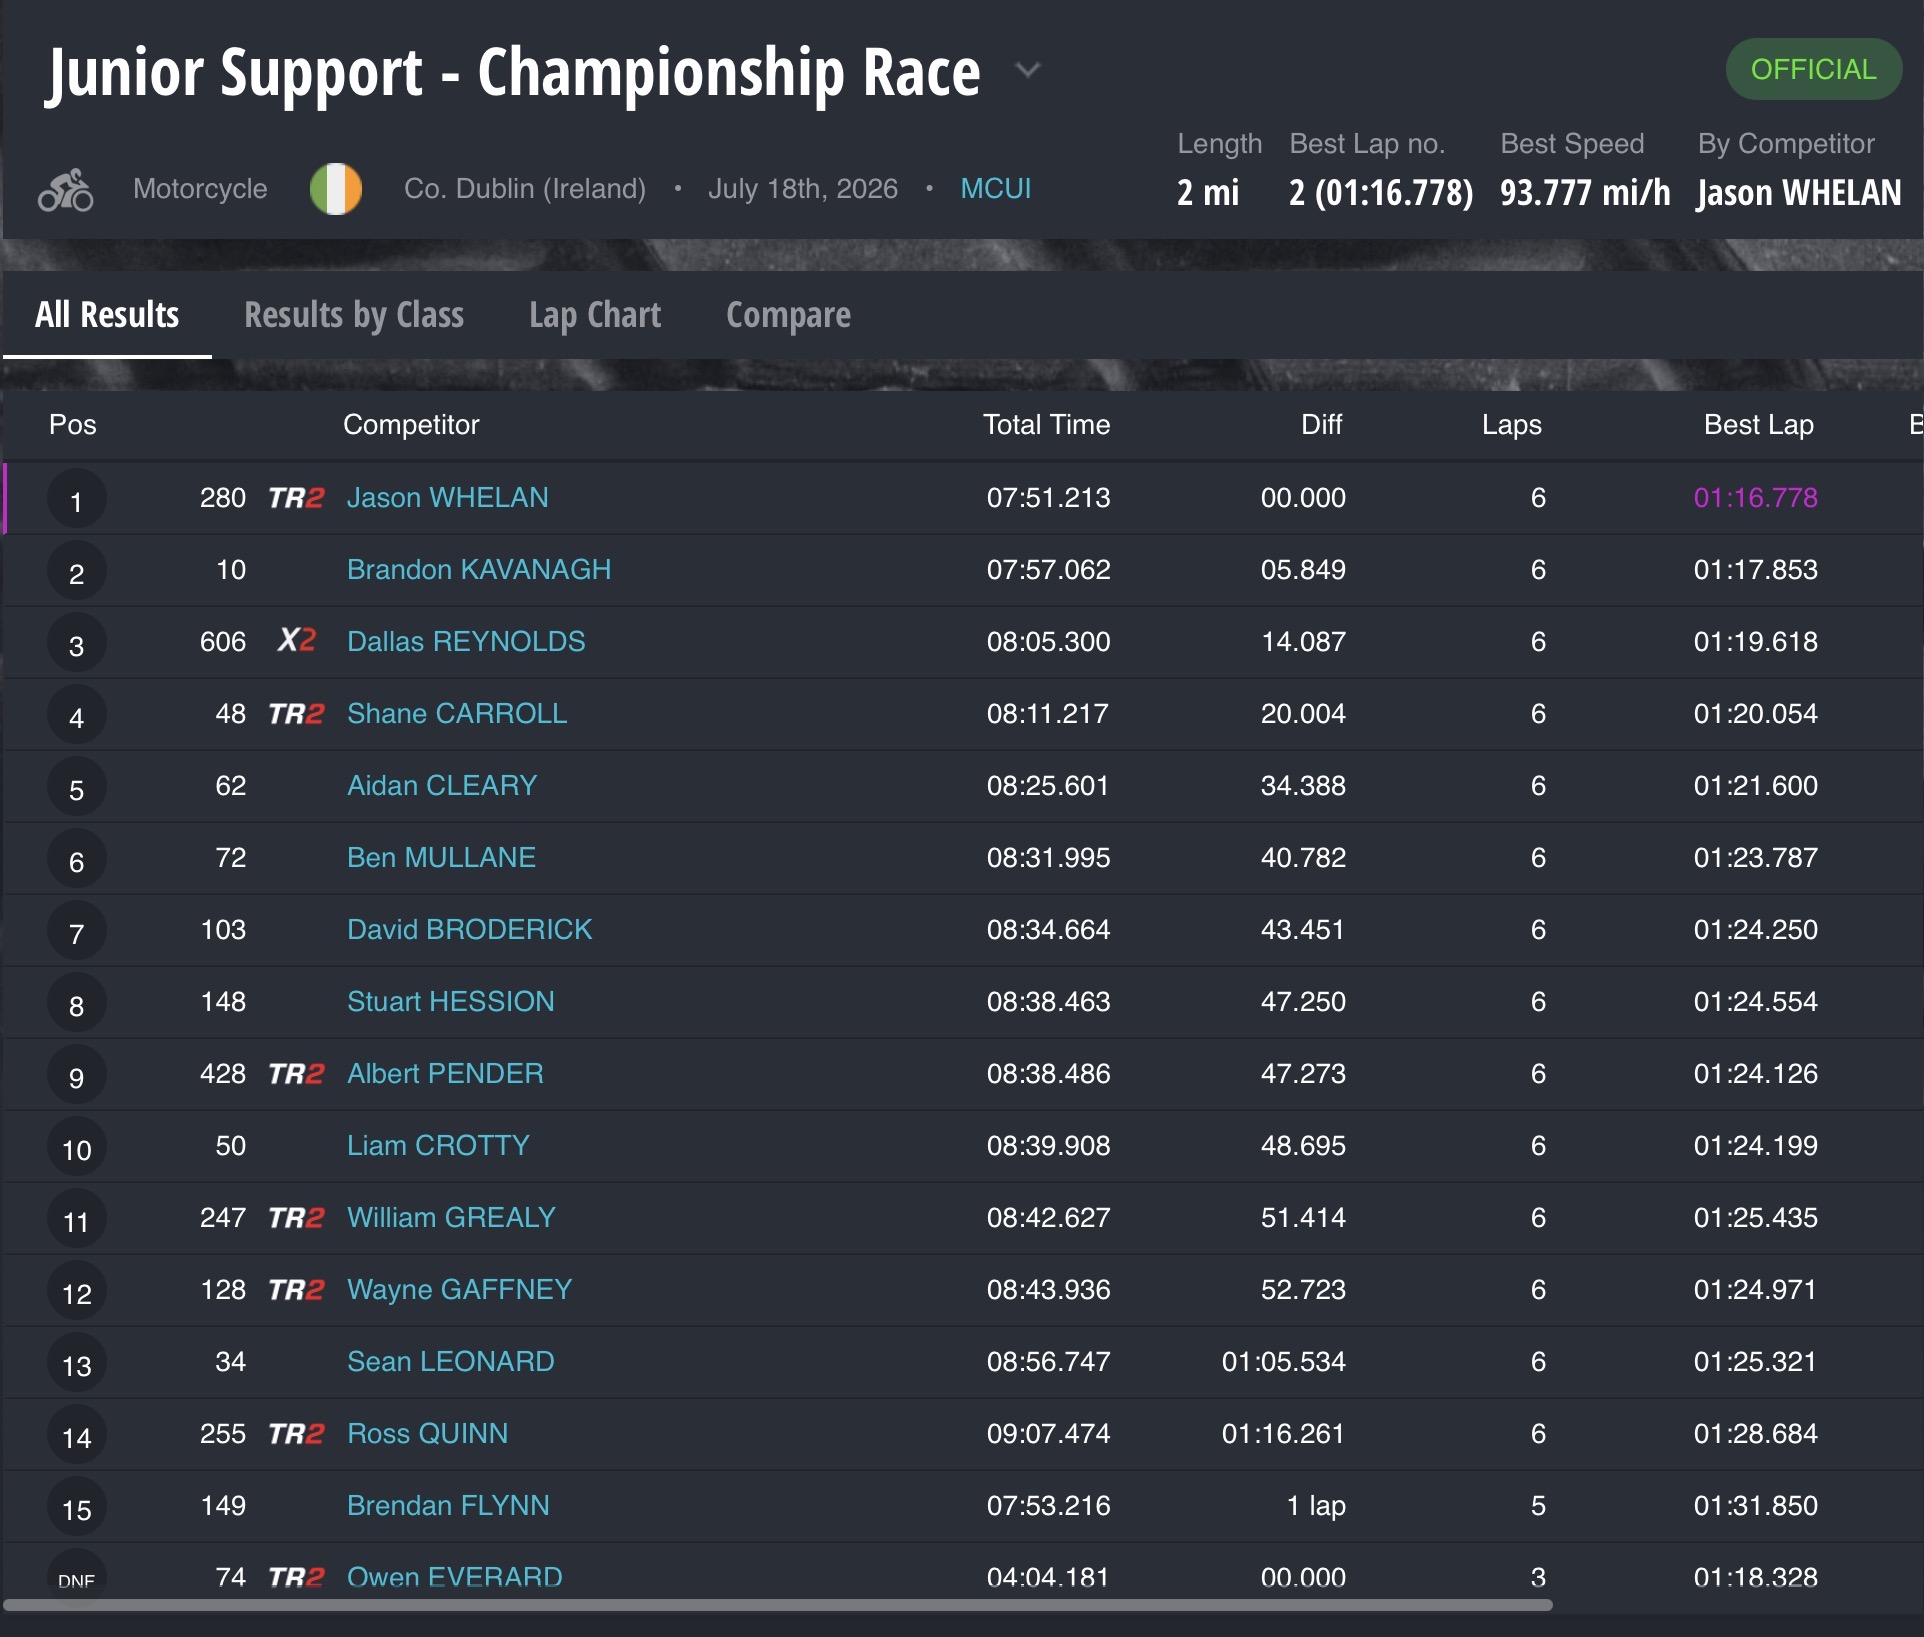Open Wayne GAFFNEY competitor link
The image size is (1924, 1637).
click(x=459, y=1290)
